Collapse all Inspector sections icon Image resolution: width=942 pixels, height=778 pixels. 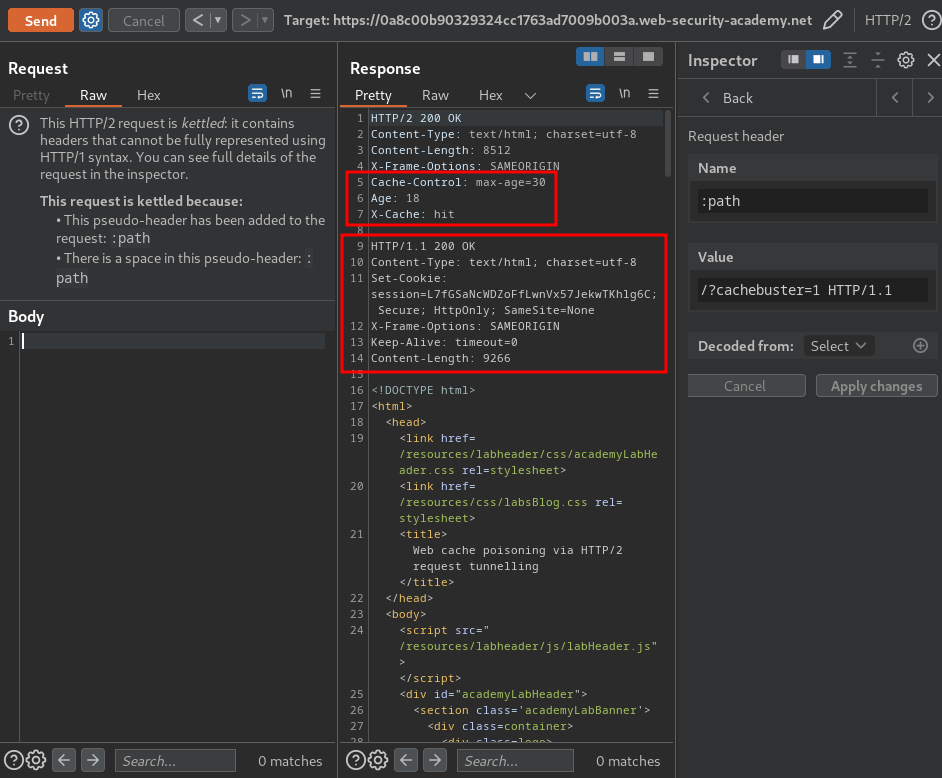pyautogui.click(x=878, y=60)
